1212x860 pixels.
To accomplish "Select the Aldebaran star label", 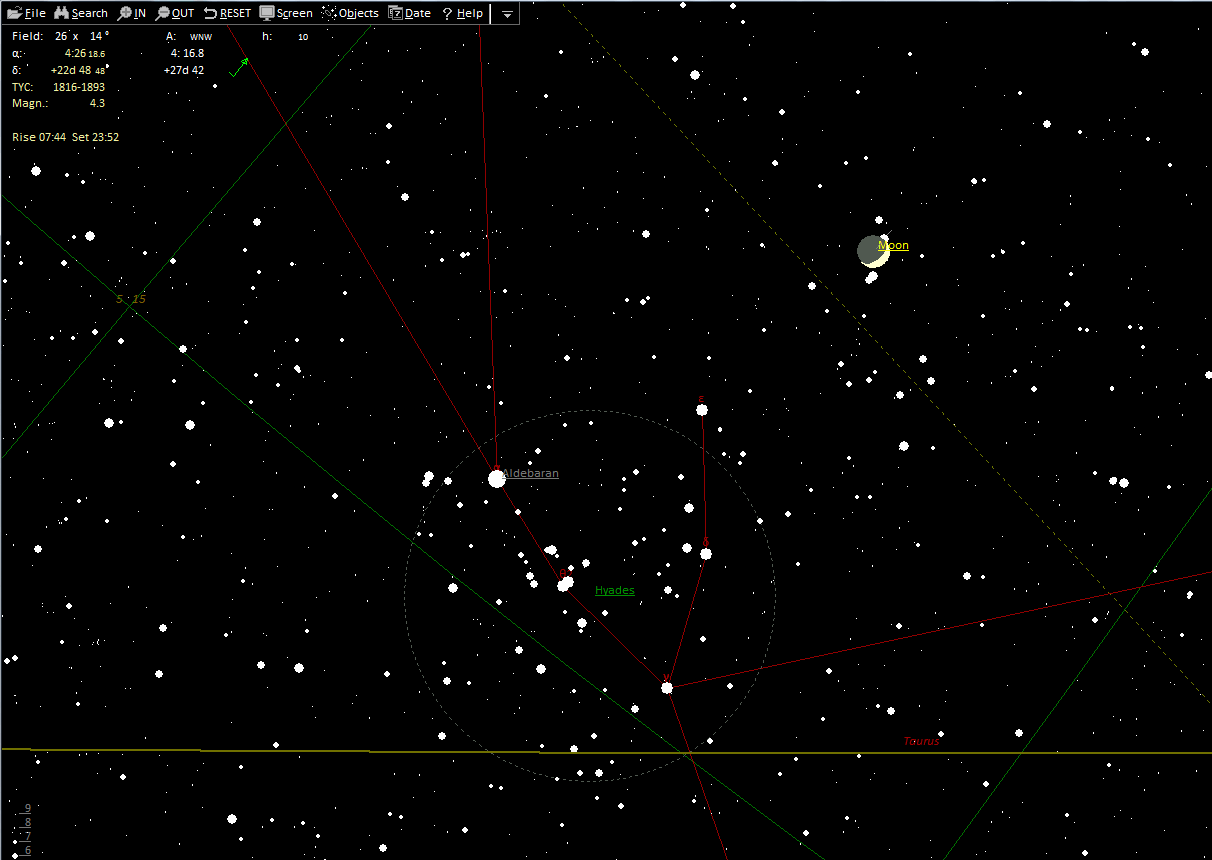I will (x=531, y=473).
